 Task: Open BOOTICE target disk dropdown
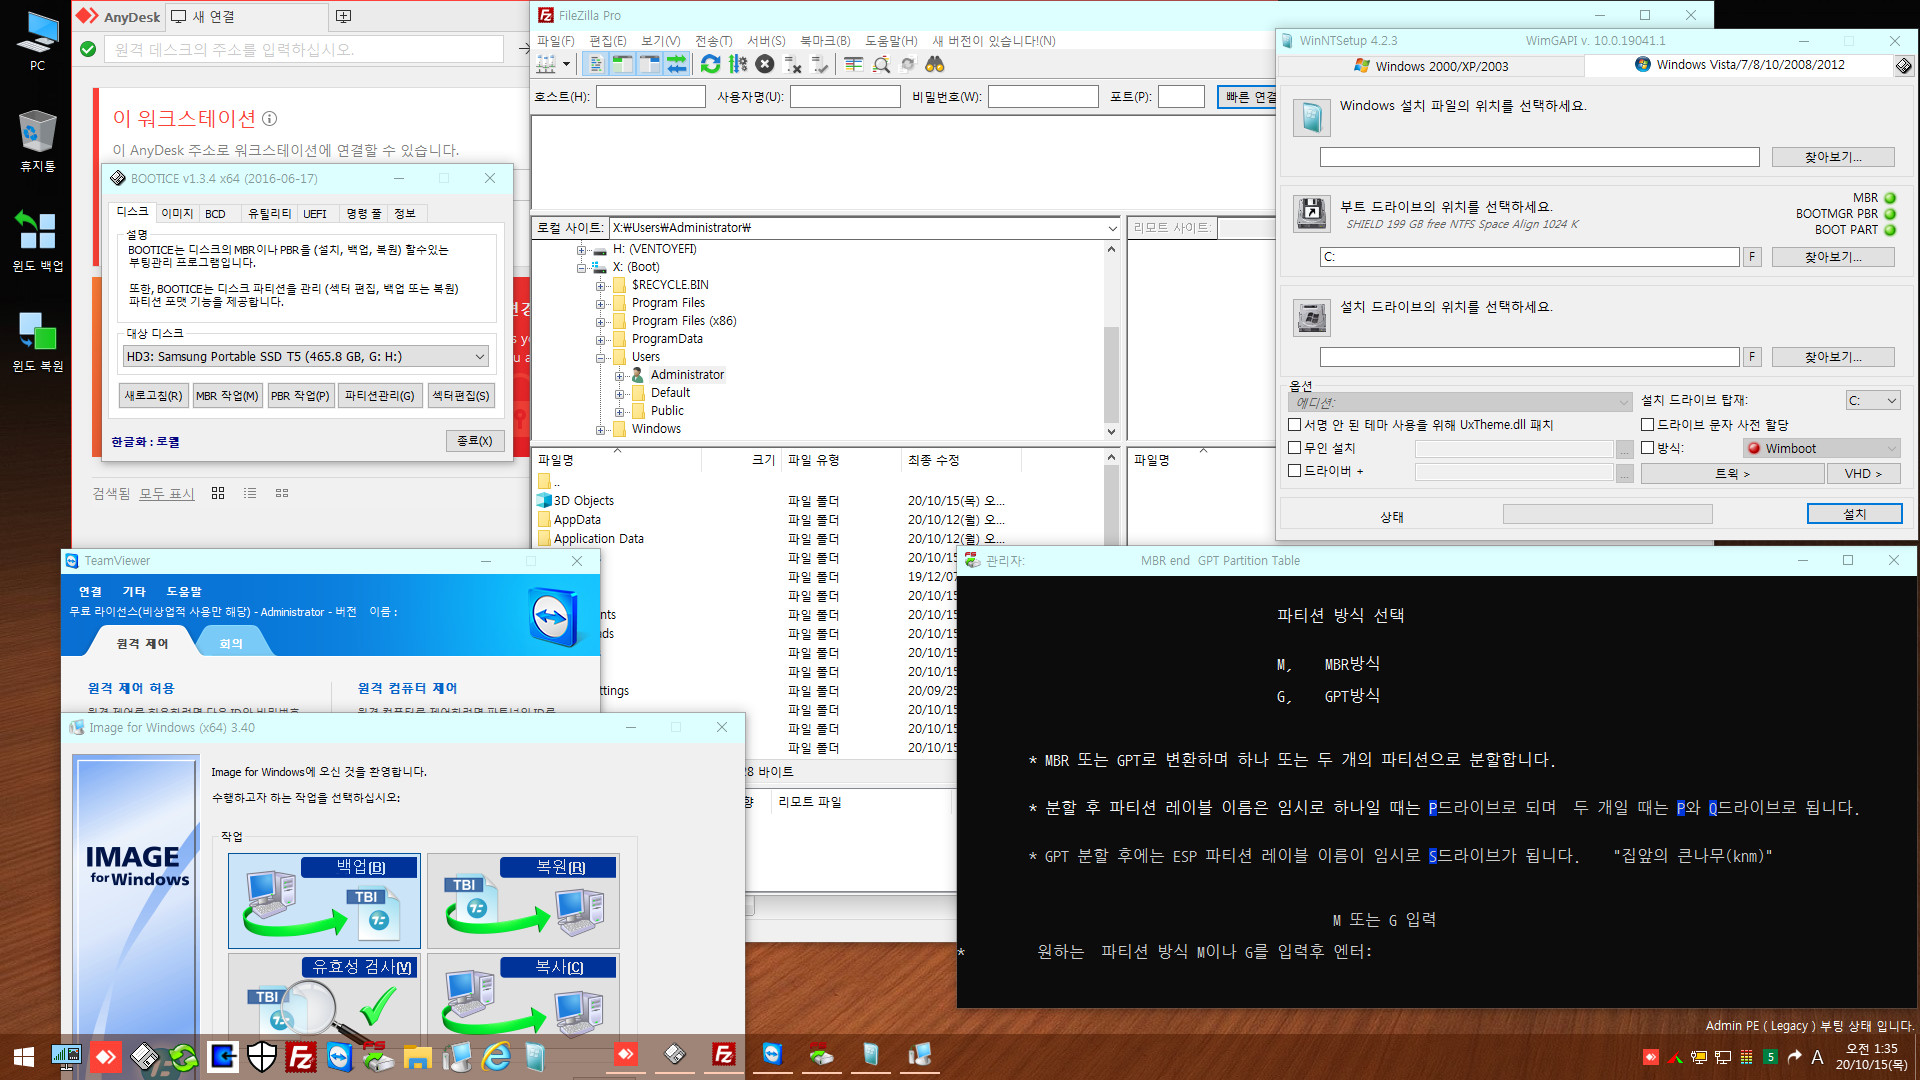tap(306, 356)
